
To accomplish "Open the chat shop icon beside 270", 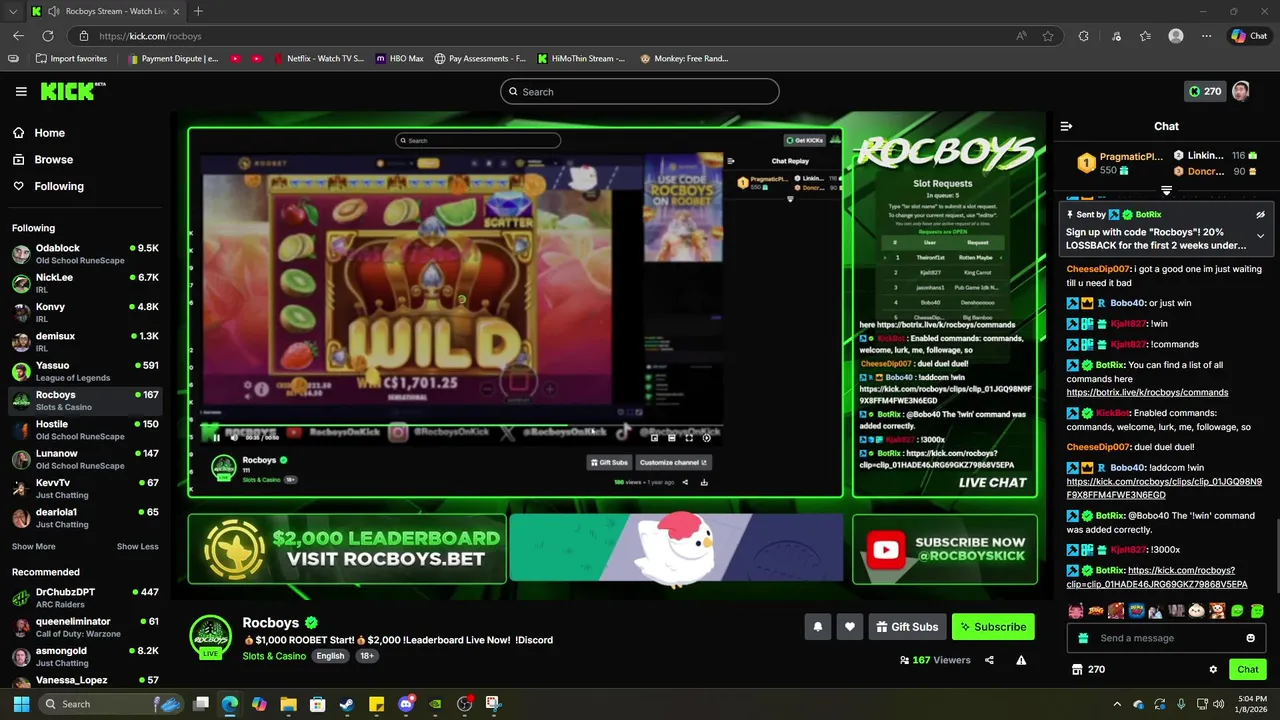I will [x=1077, y=669].
